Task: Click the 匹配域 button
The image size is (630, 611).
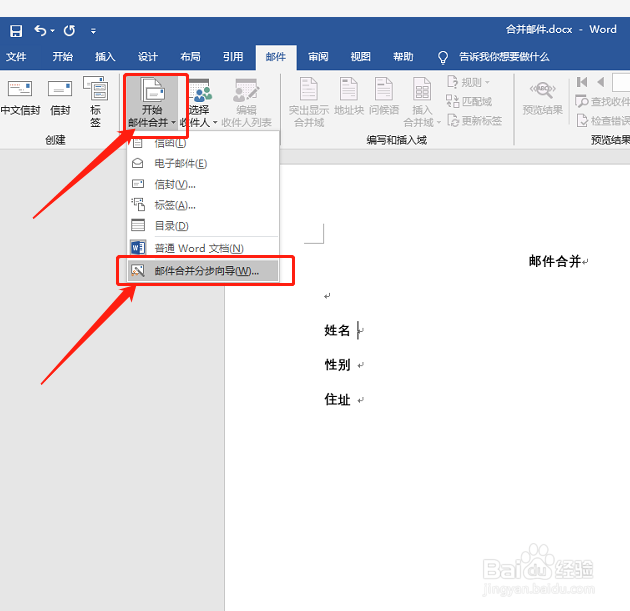Action: 469,102
